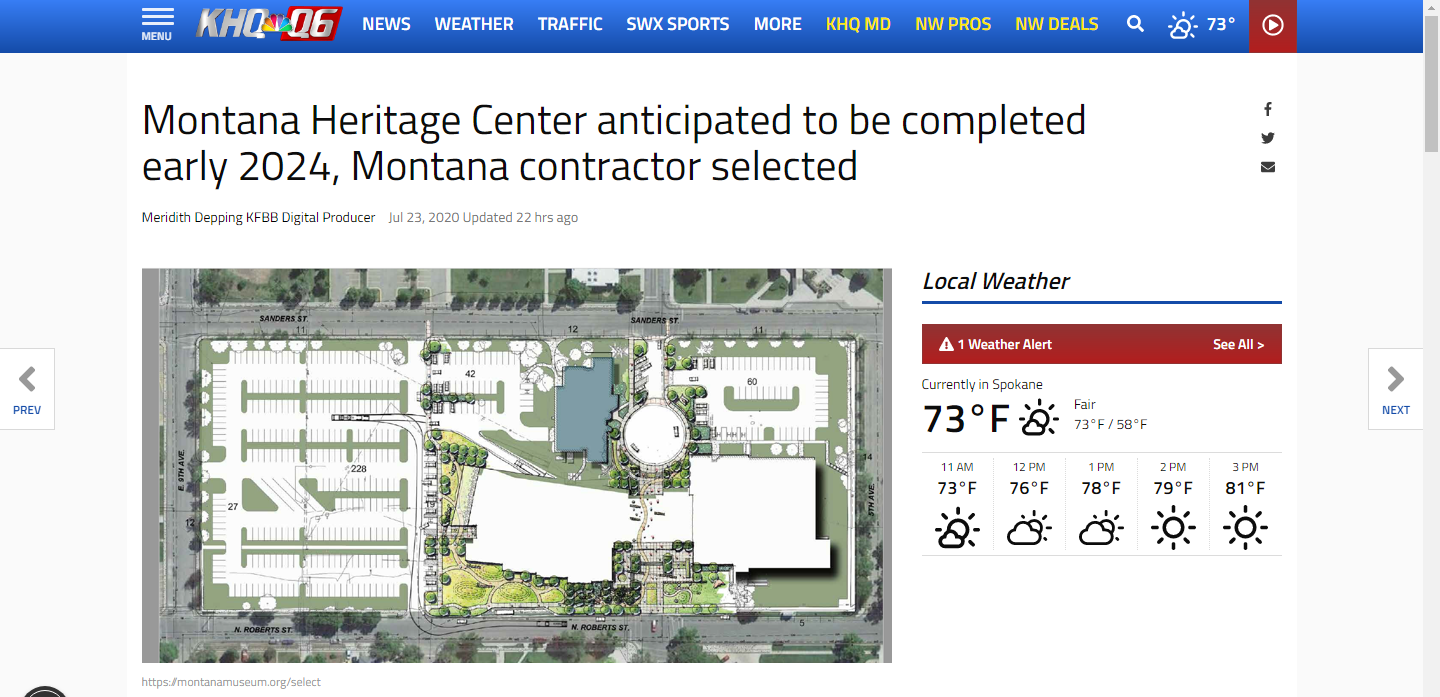Click the 81°F forecast temperature

point(1245,488)
